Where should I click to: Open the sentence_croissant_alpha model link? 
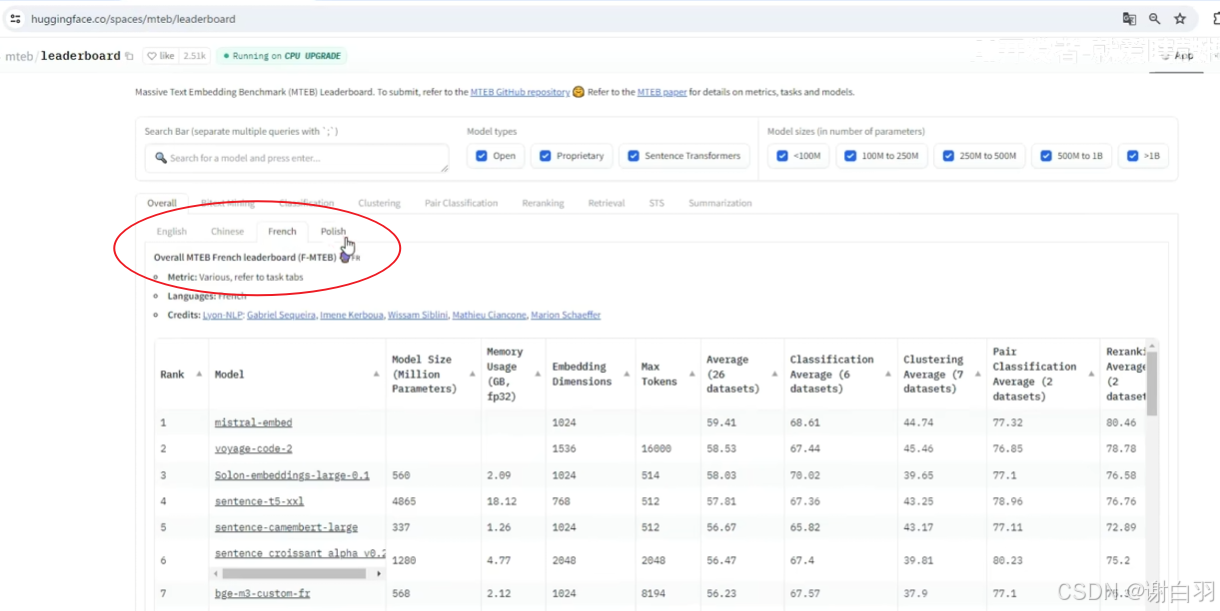pyautogui.click(x=300, y=553)
